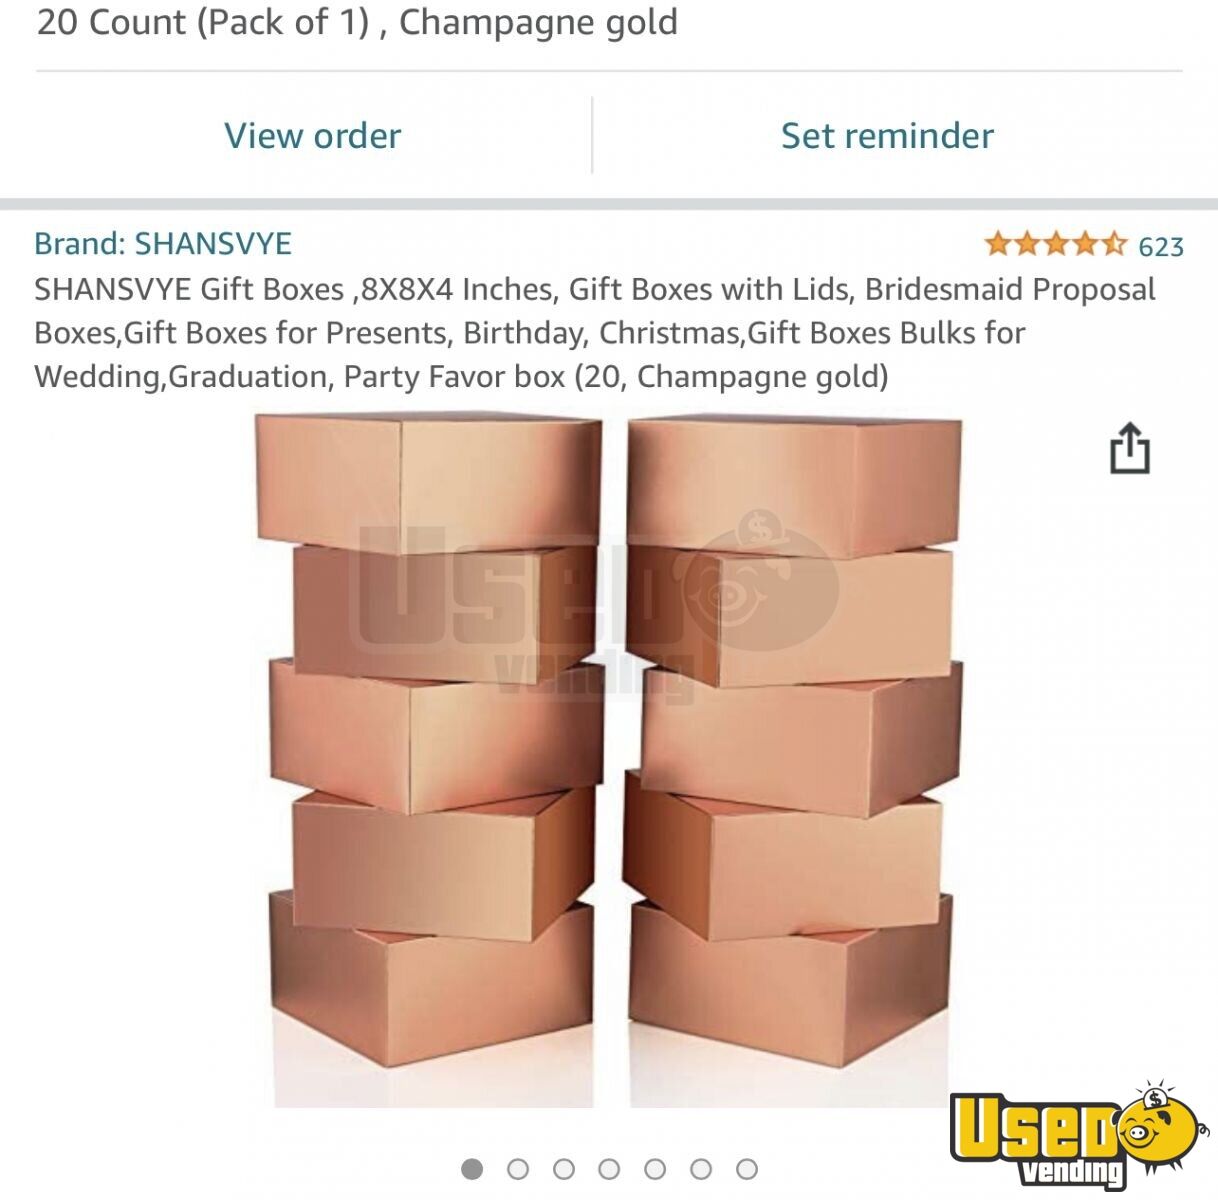Select the second image carousel dot

518,1168
